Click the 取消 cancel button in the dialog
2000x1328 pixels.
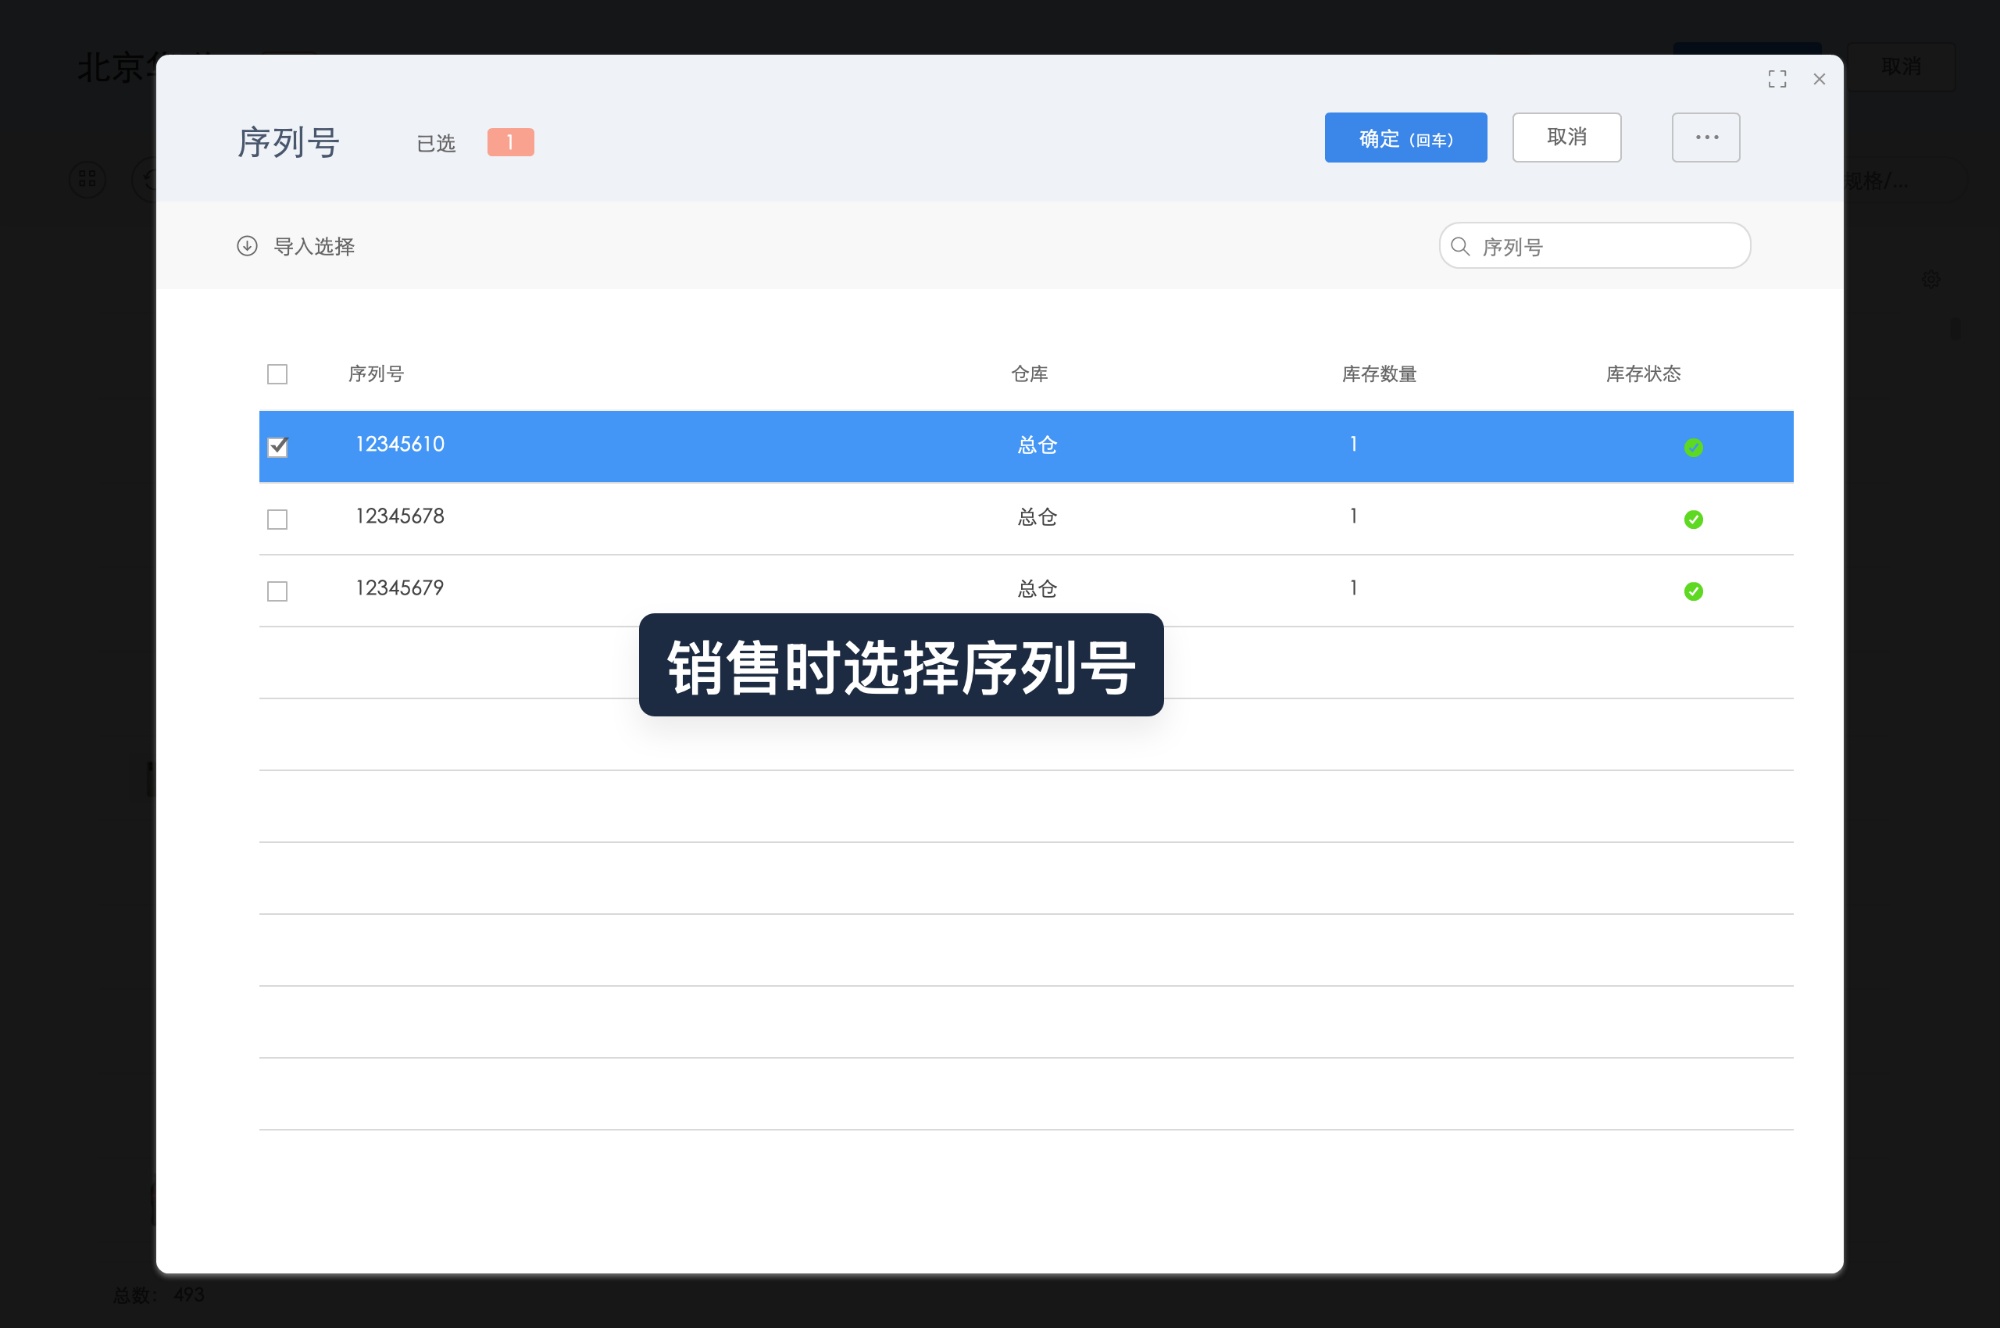[1567, 137]
